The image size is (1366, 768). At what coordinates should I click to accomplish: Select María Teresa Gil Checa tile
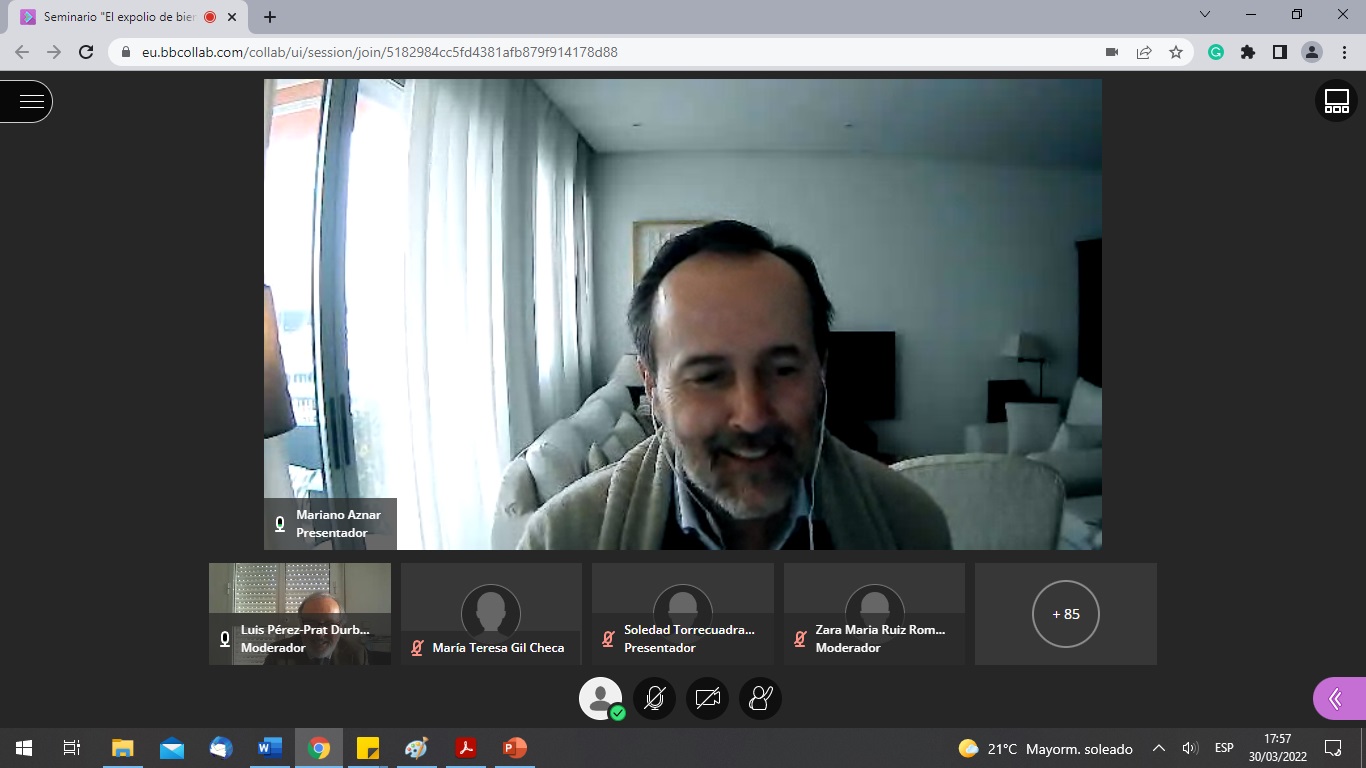point(491,613)
